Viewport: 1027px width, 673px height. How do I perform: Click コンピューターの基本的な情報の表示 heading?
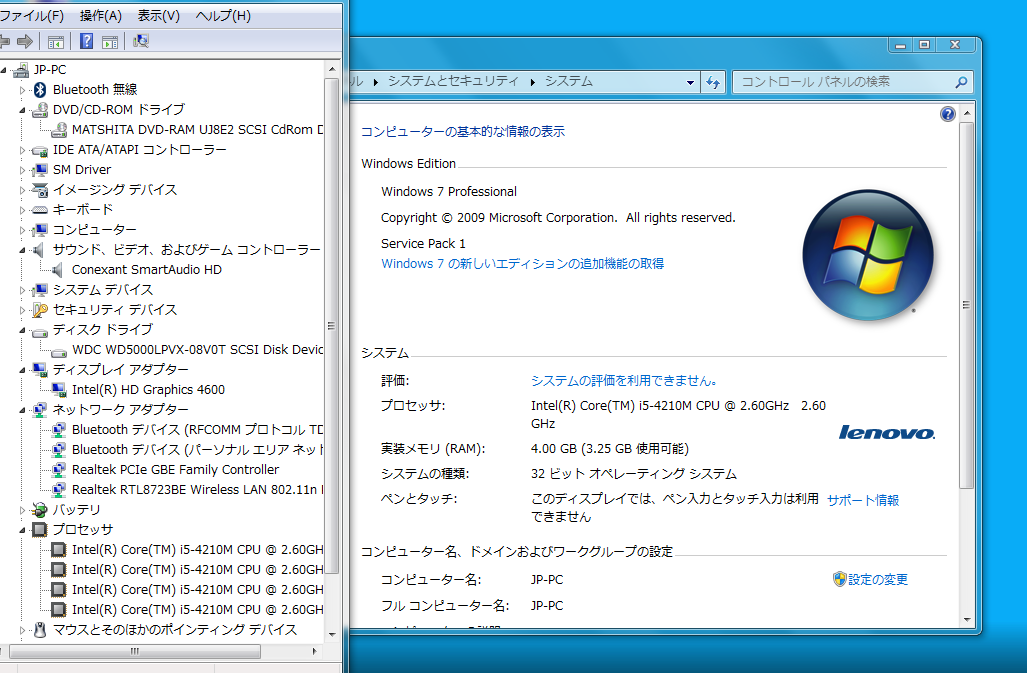click(462, 132)
